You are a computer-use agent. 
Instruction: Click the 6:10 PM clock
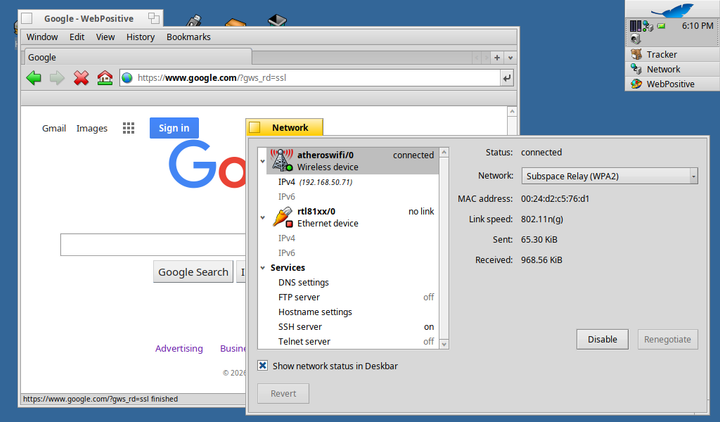coord(697,26)
